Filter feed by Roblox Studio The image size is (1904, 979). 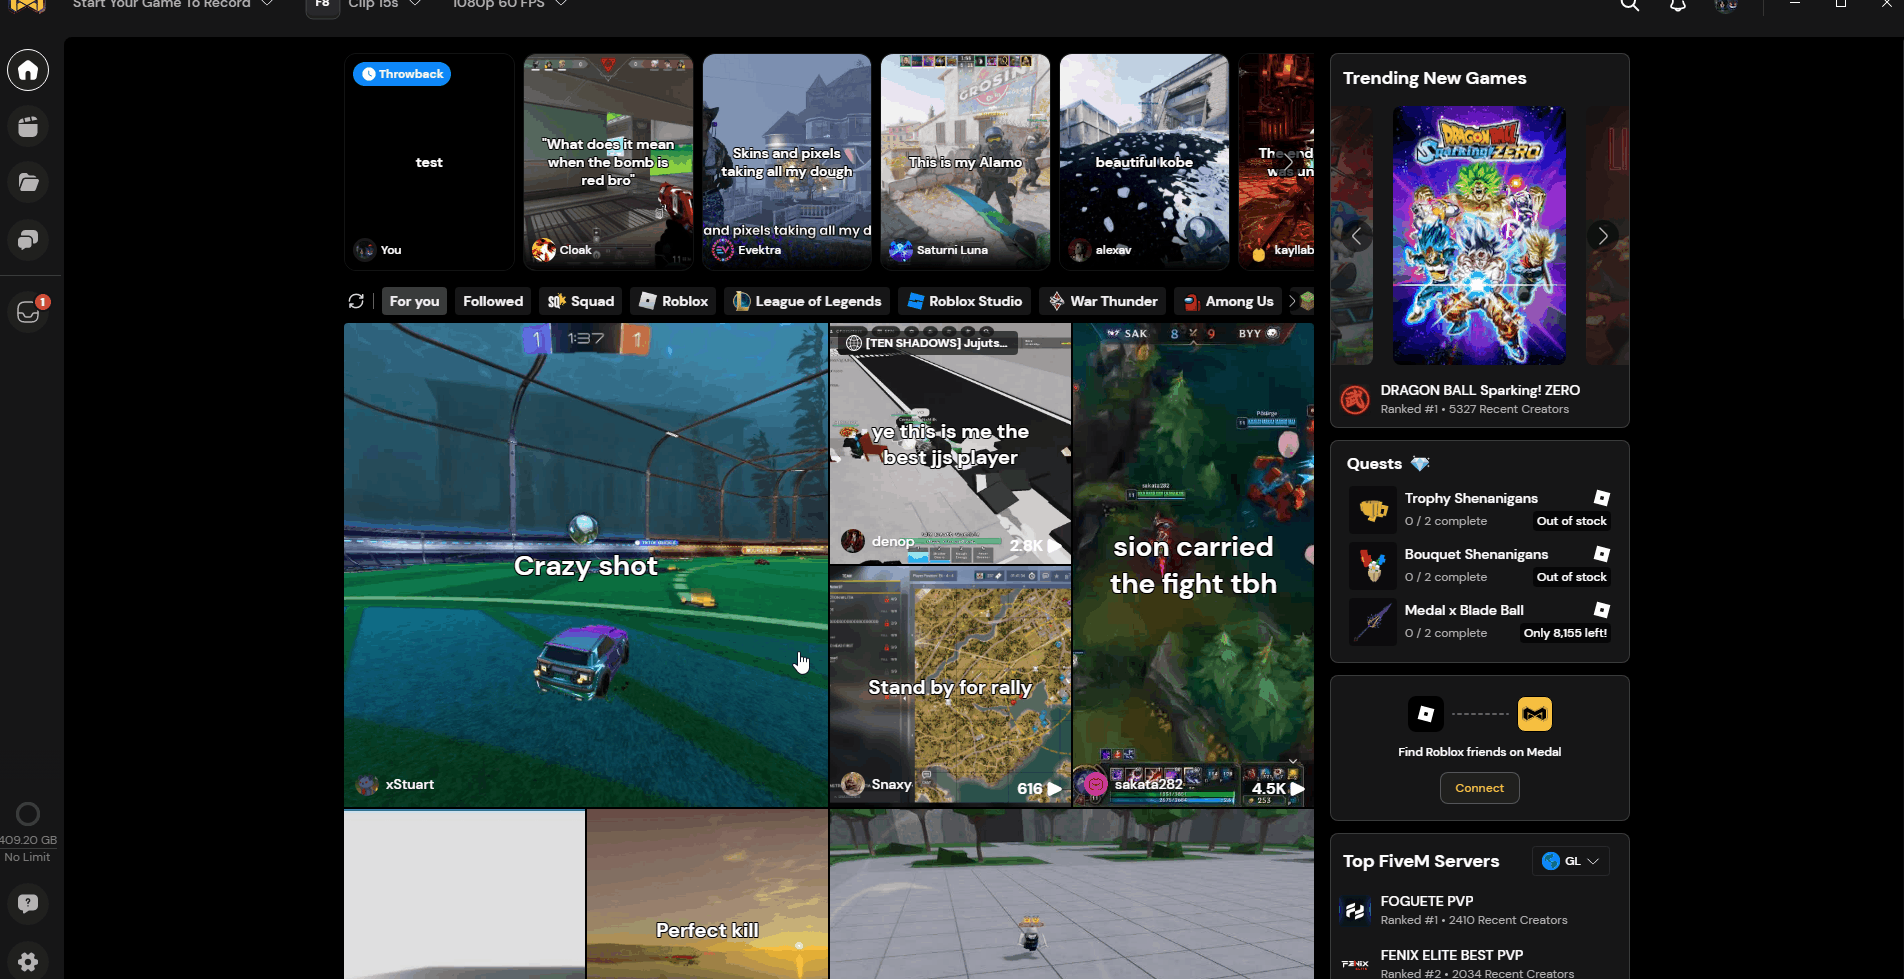tap(964, 301)
